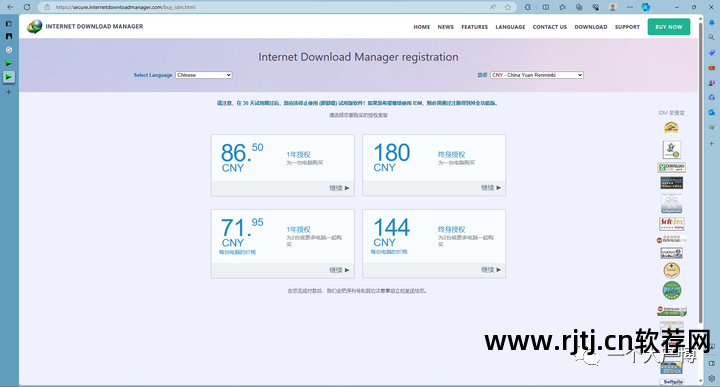Click the Split screen icon in the browser toolbar
Viewport: 720px width, 387px height.
pyautogui.click(x=546, y=7)
